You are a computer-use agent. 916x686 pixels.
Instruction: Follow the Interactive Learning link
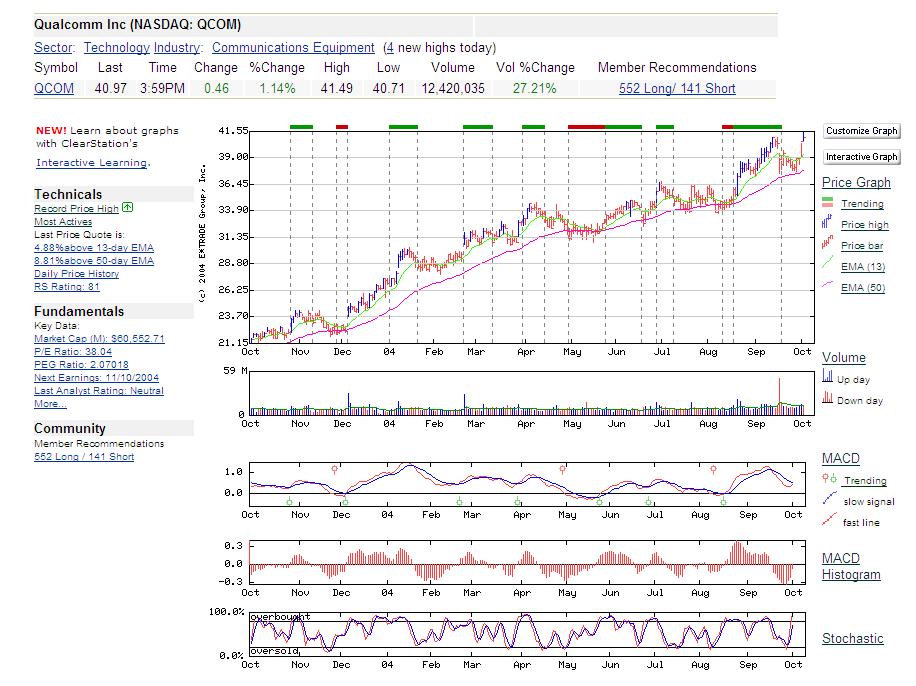[x=92, y=162]
